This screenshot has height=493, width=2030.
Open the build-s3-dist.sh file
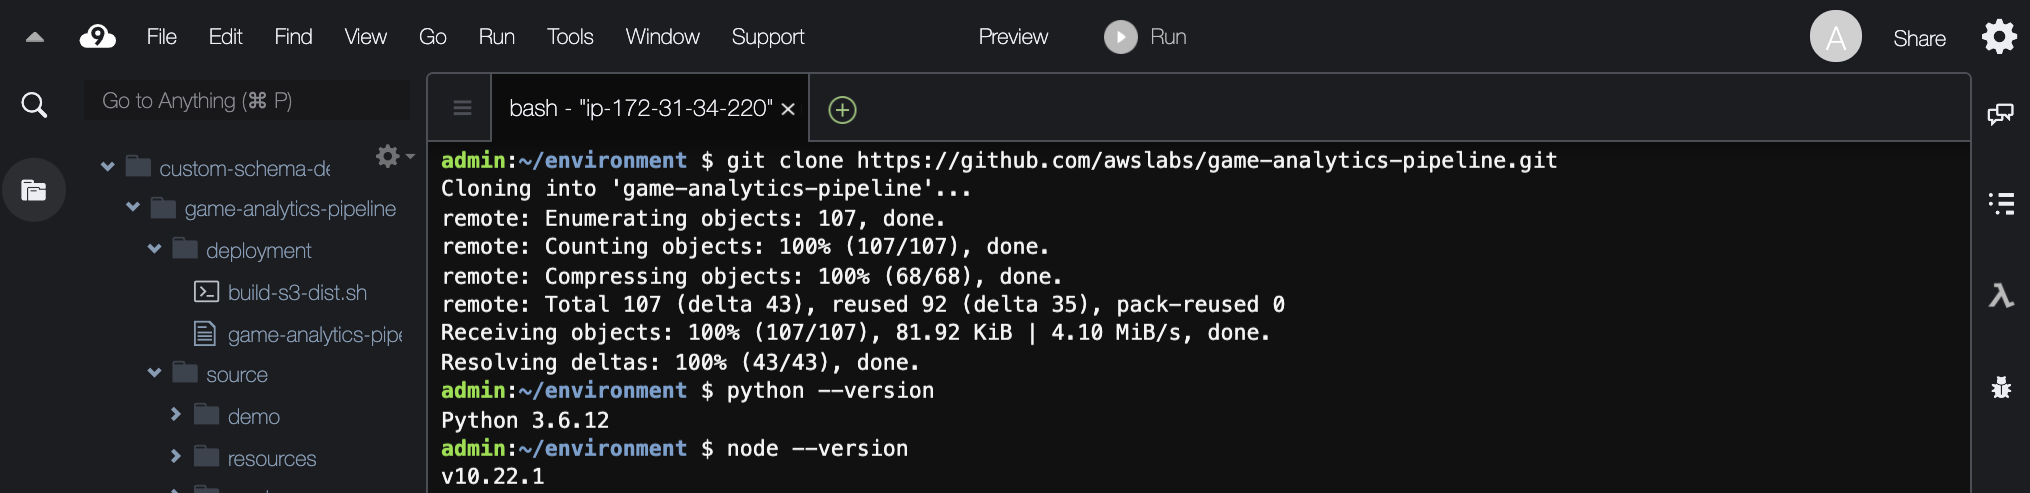tap(297, 293)
